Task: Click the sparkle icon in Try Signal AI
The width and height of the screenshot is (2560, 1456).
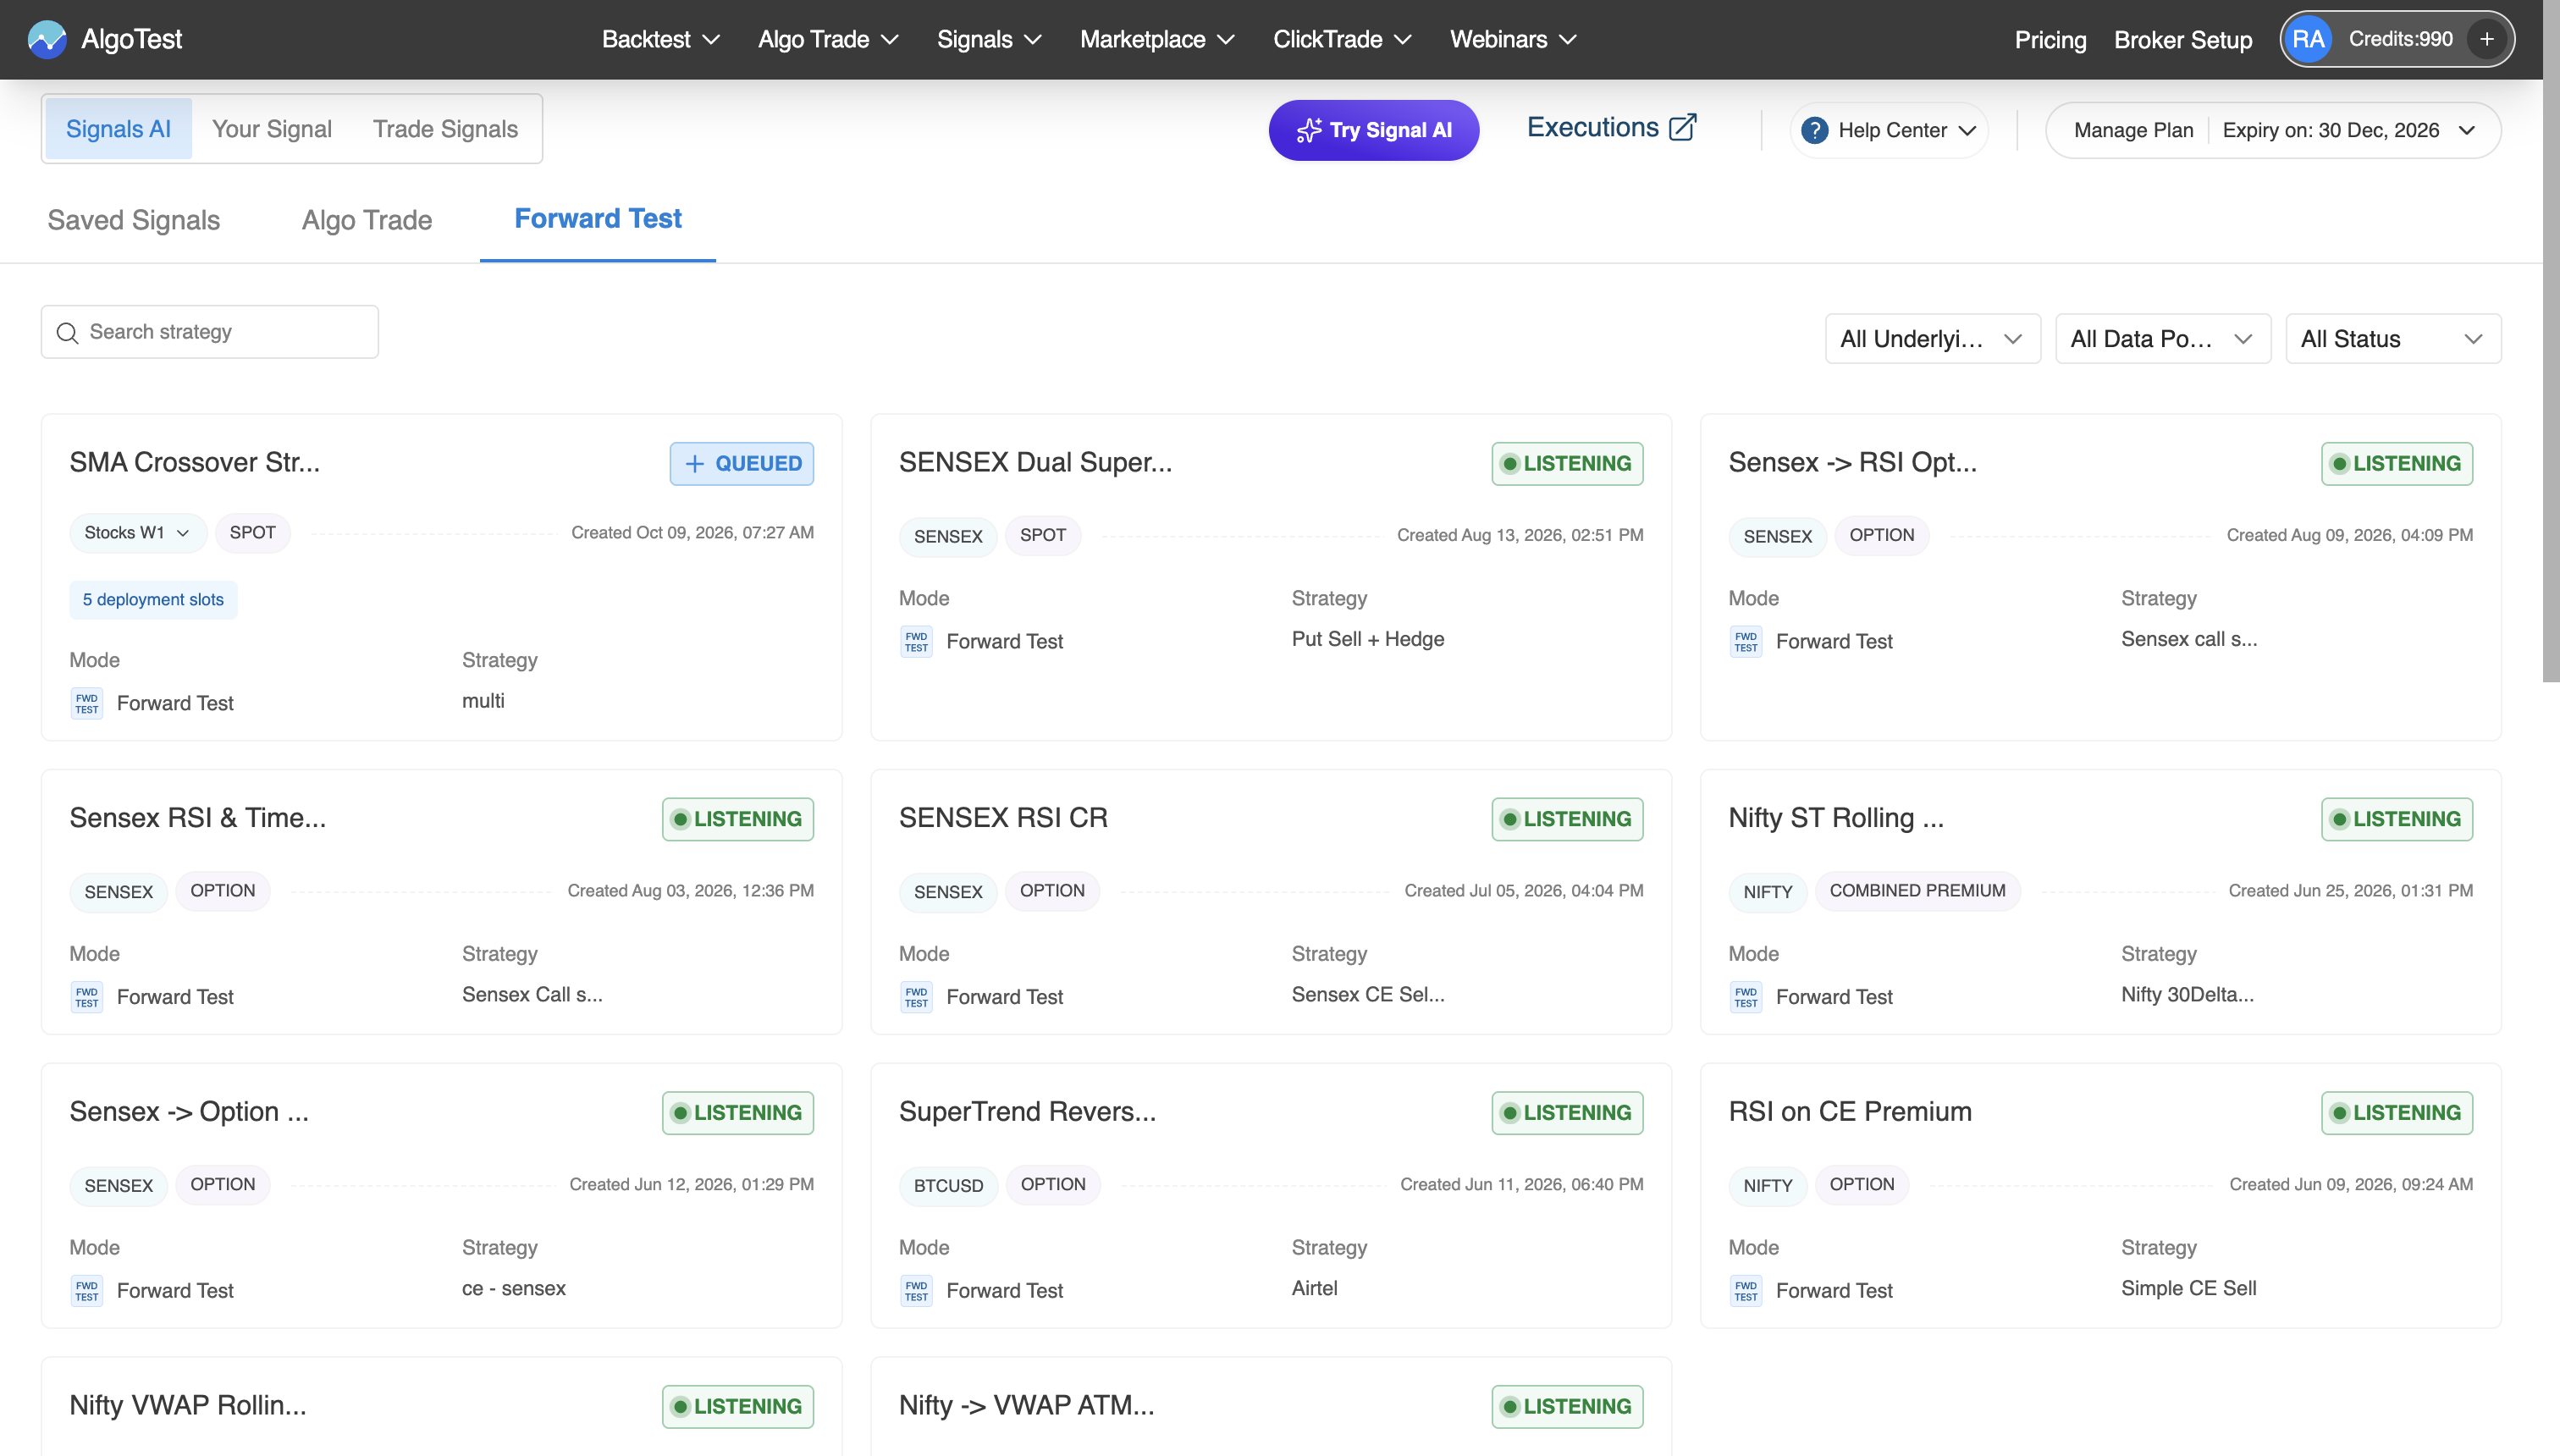Action: coord(1308,130)
